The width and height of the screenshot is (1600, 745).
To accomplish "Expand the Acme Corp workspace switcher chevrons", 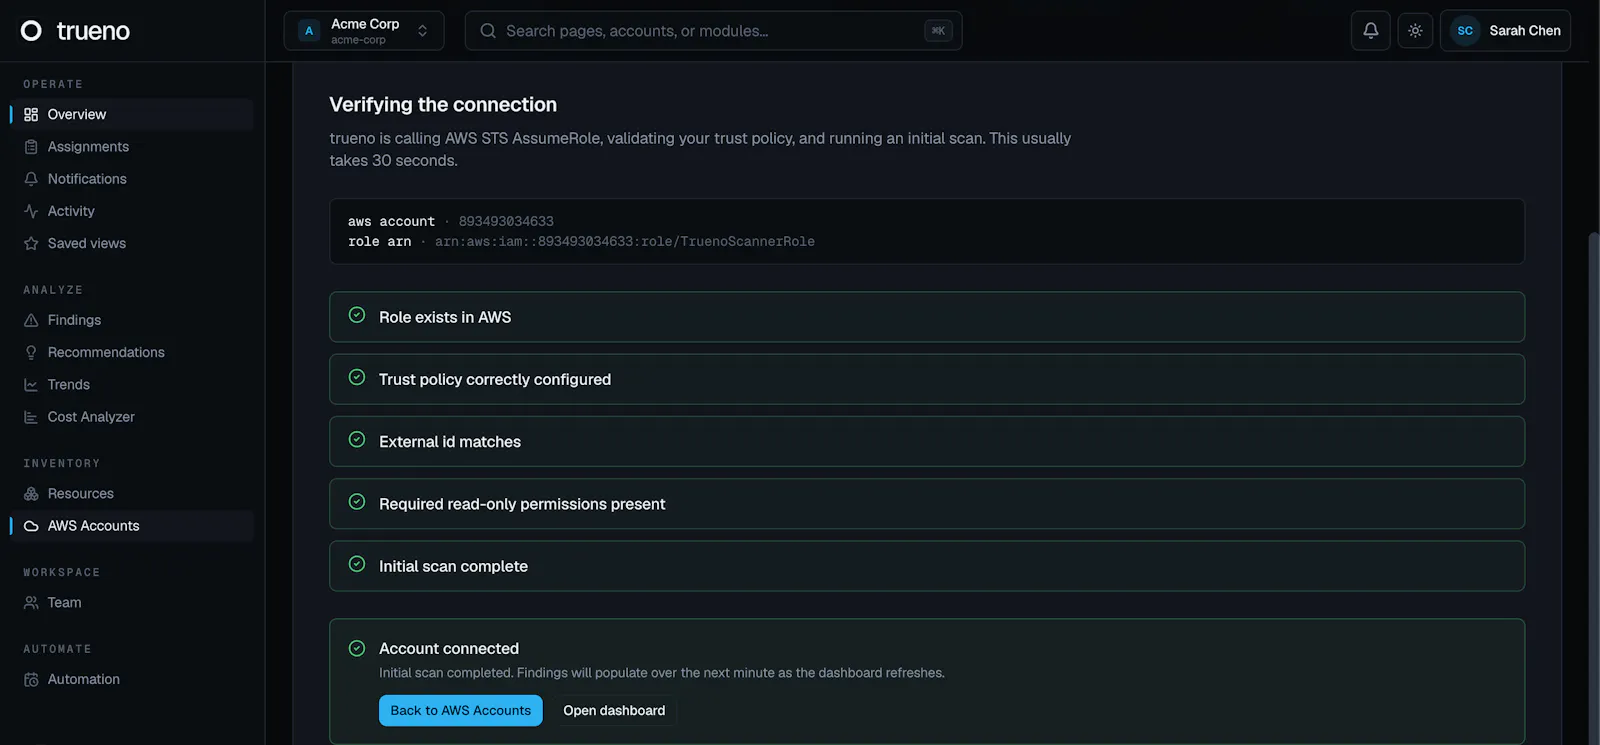I will click(423, 31).
